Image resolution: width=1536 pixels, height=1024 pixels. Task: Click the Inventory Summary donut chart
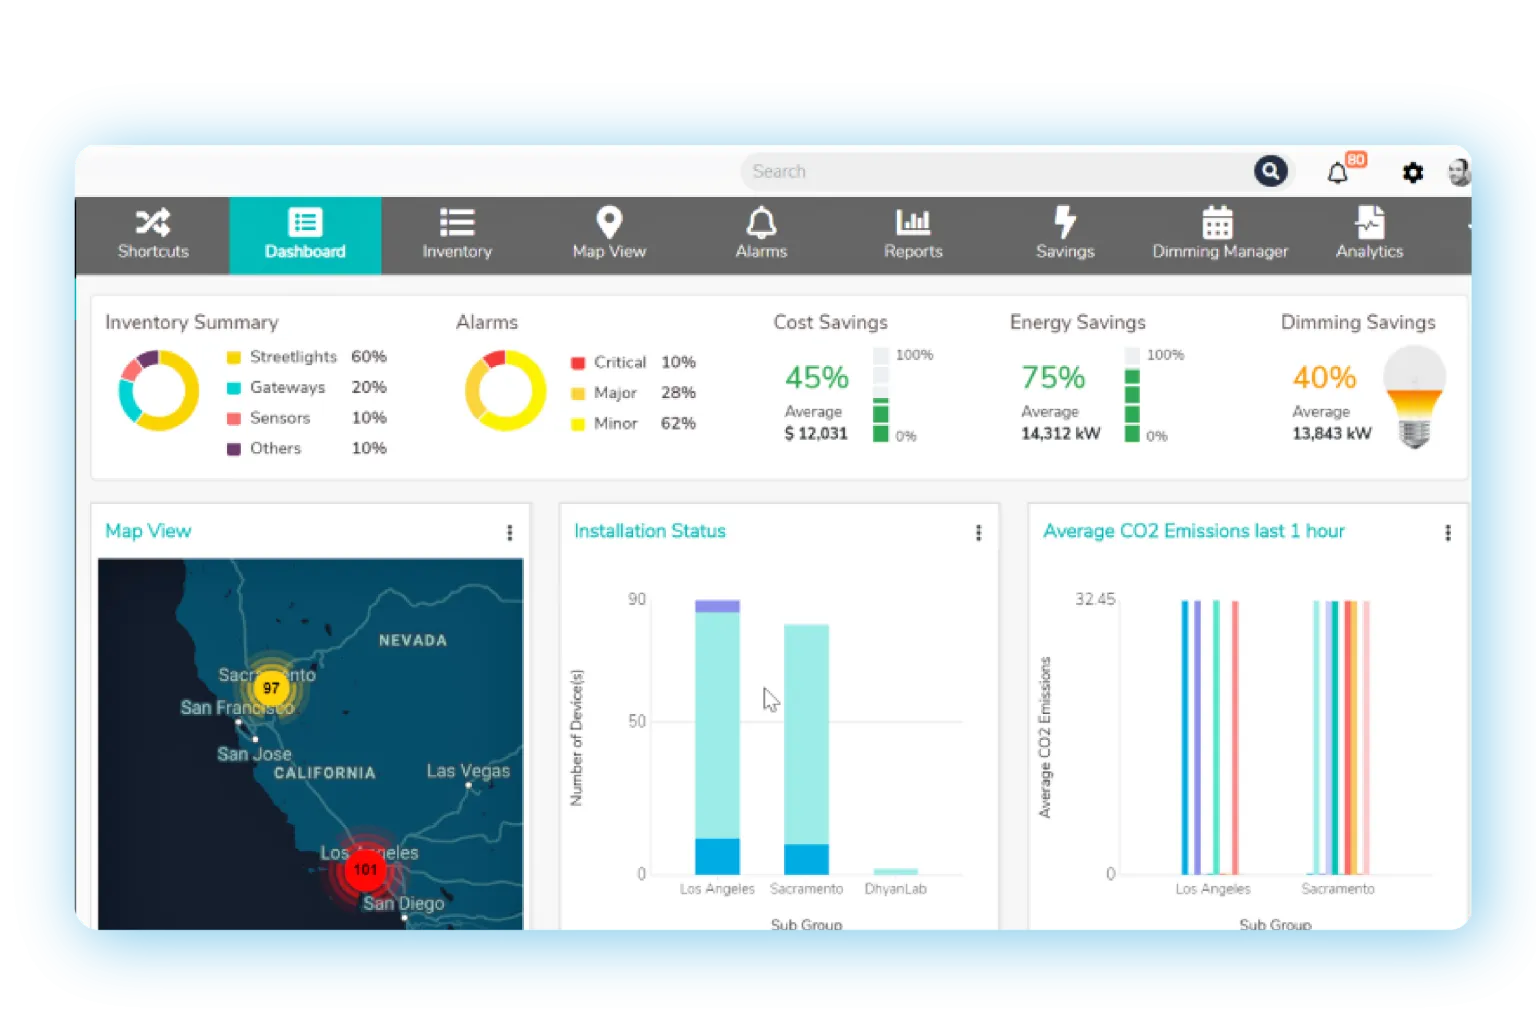(159, 390)
